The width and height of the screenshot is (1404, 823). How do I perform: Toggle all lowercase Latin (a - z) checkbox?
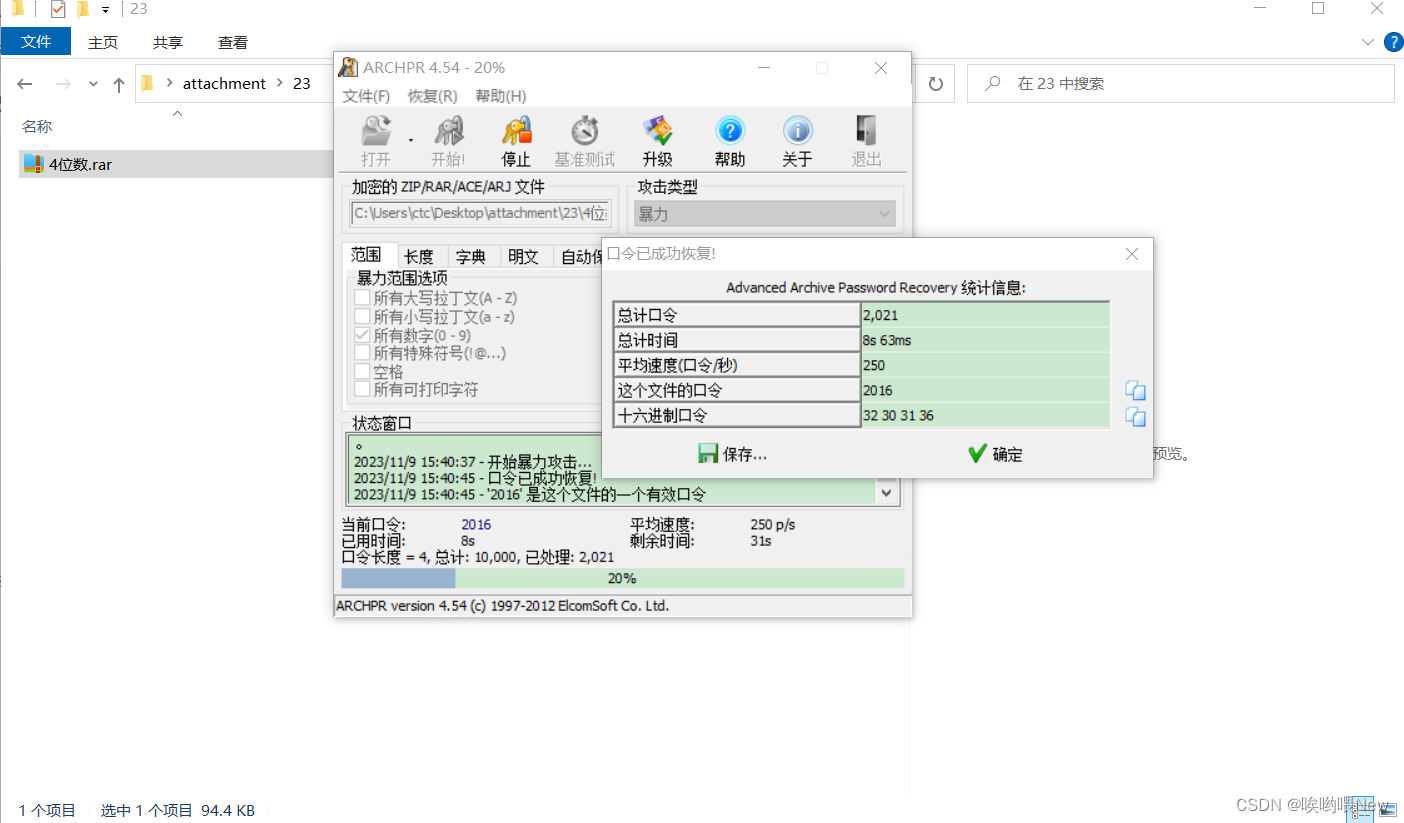[x=363, y=317]
